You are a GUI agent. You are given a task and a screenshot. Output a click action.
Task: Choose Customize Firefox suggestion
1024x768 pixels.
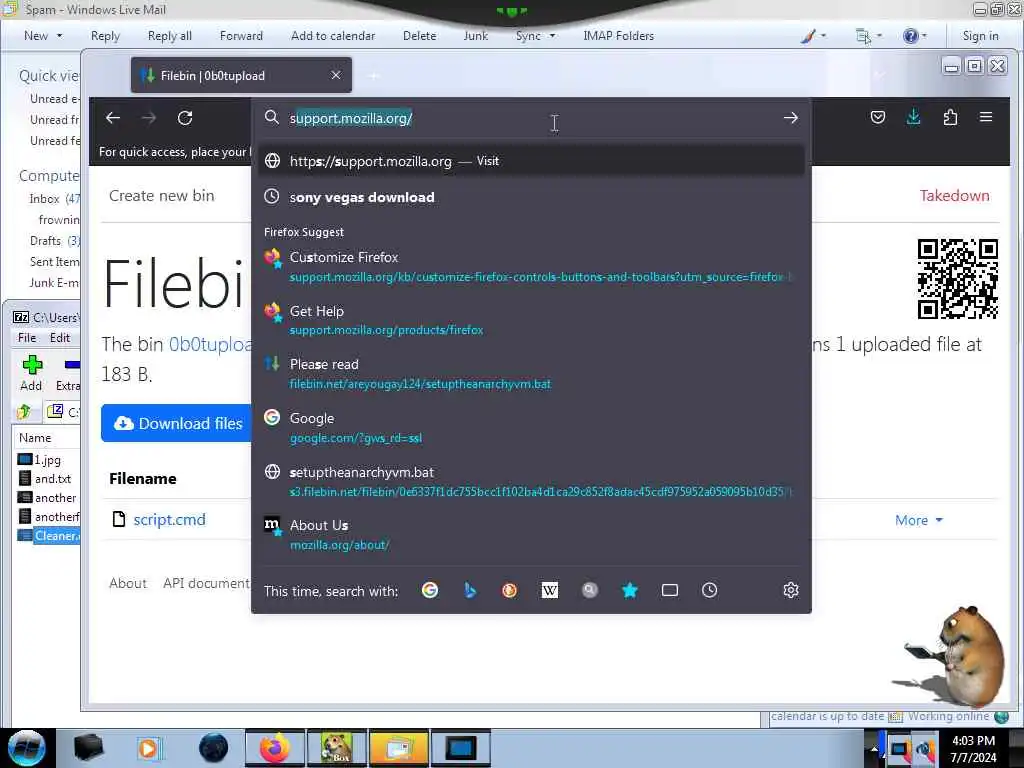pos(531,266)
